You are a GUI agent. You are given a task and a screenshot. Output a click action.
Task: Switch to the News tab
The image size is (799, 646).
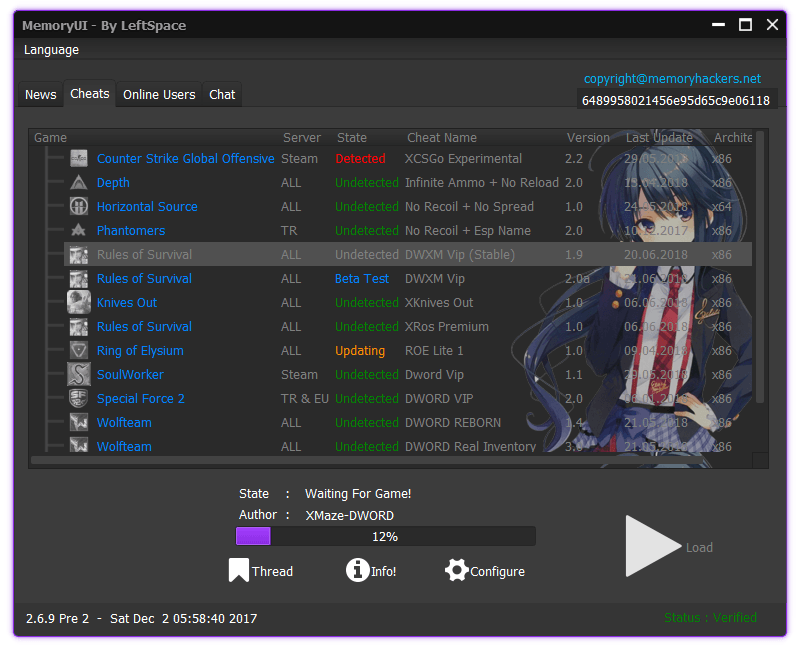(41, 95)
